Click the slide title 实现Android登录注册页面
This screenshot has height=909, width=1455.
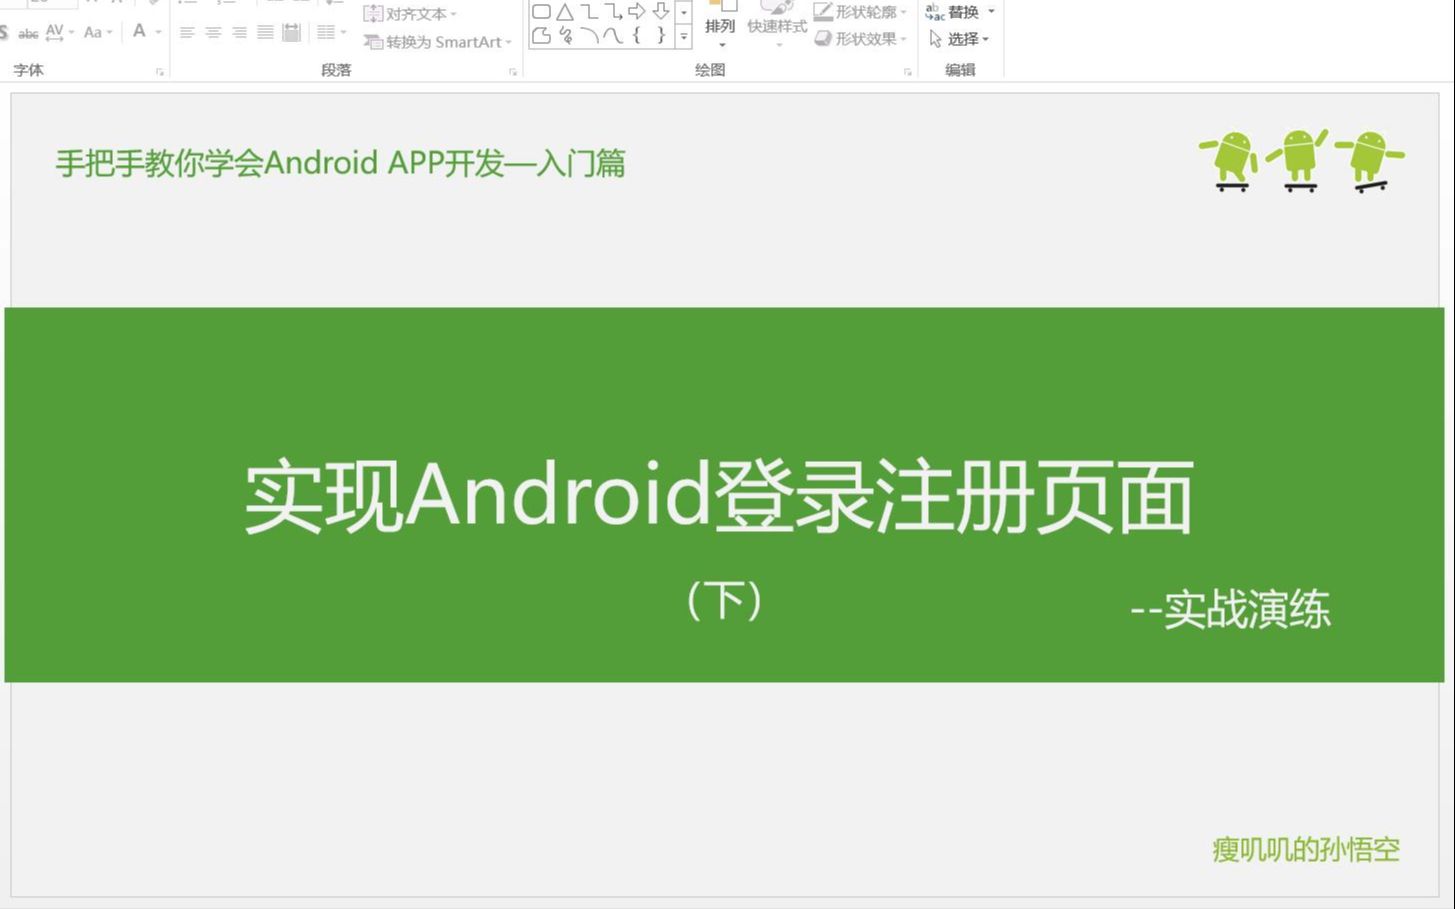(719, 496)
